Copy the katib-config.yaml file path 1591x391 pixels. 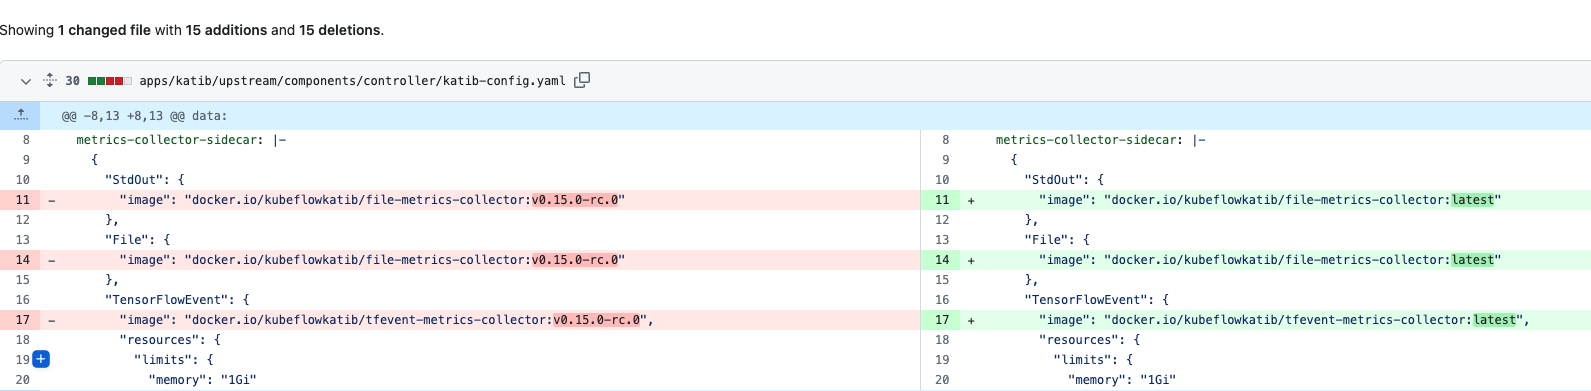pos(582,80)
